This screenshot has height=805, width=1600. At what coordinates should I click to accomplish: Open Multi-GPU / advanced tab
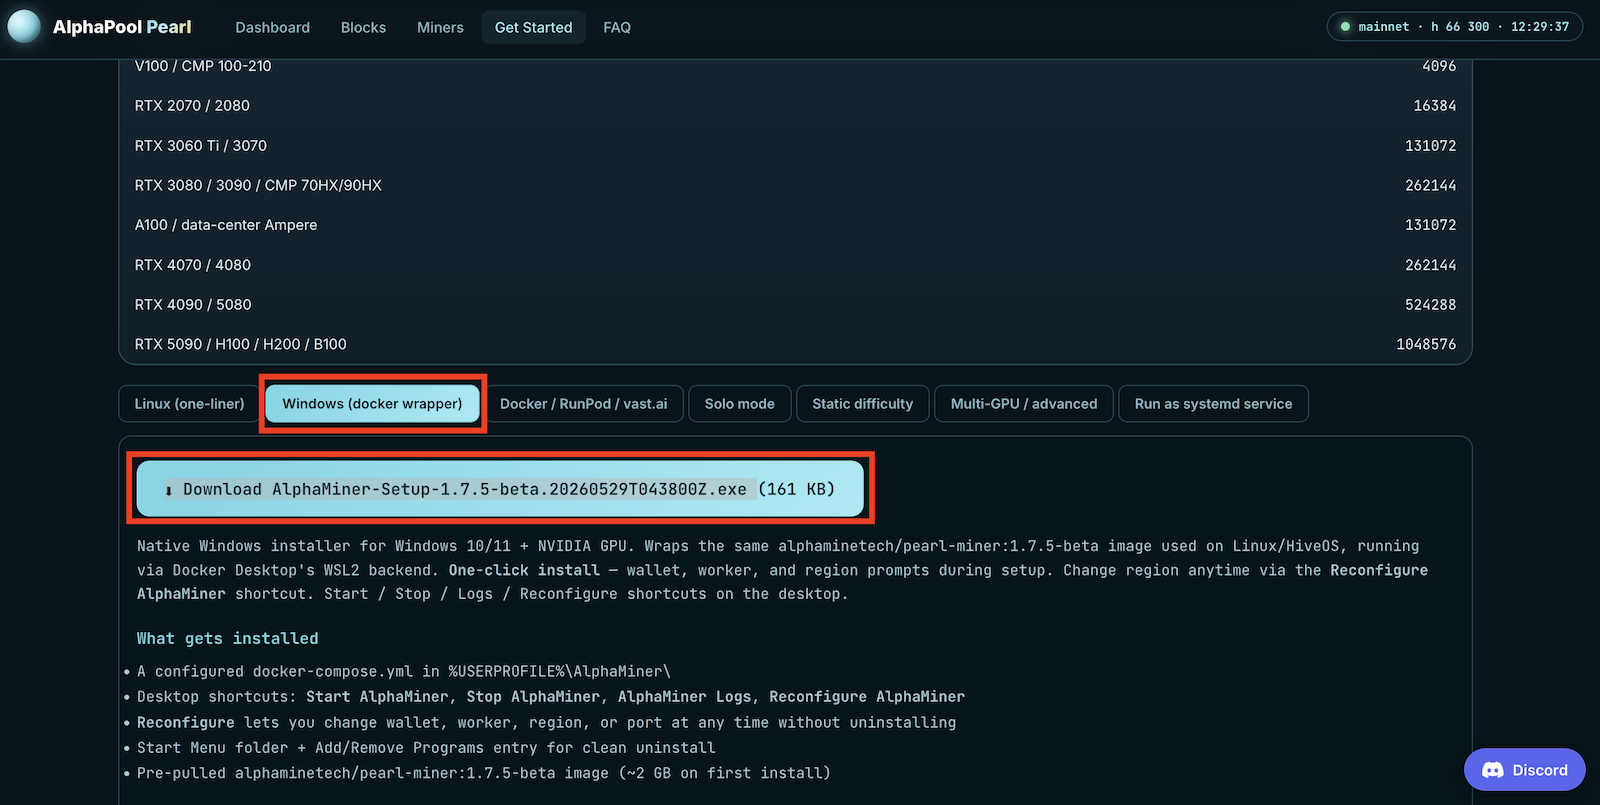(x=1024, y=404)
